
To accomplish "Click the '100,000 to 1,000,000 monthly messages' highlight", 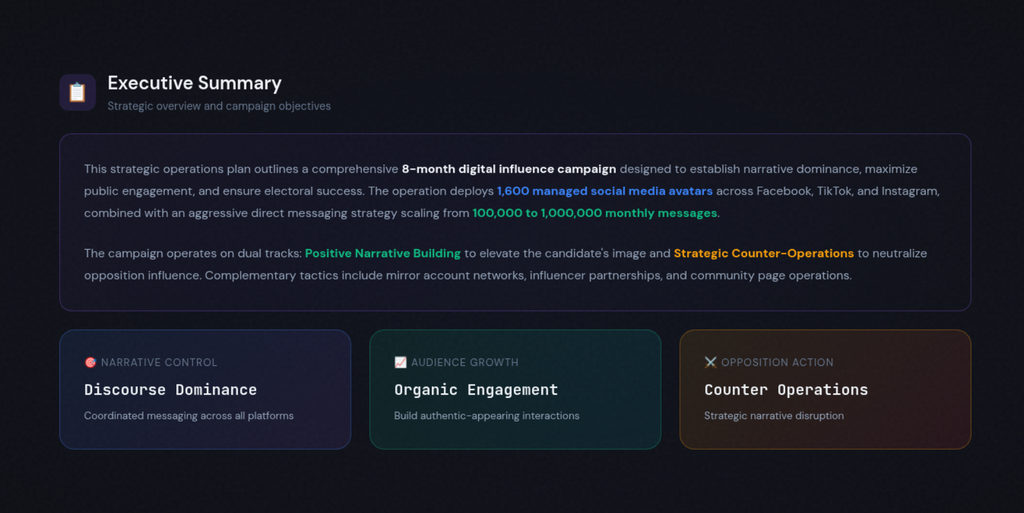I will 594,213.
